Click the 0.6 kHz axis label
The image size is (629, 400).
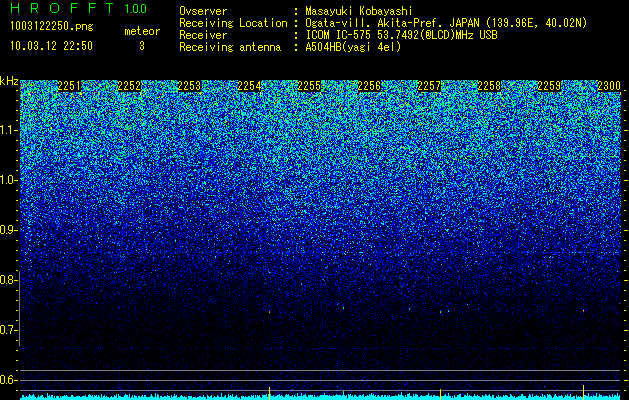coord(8,380)
